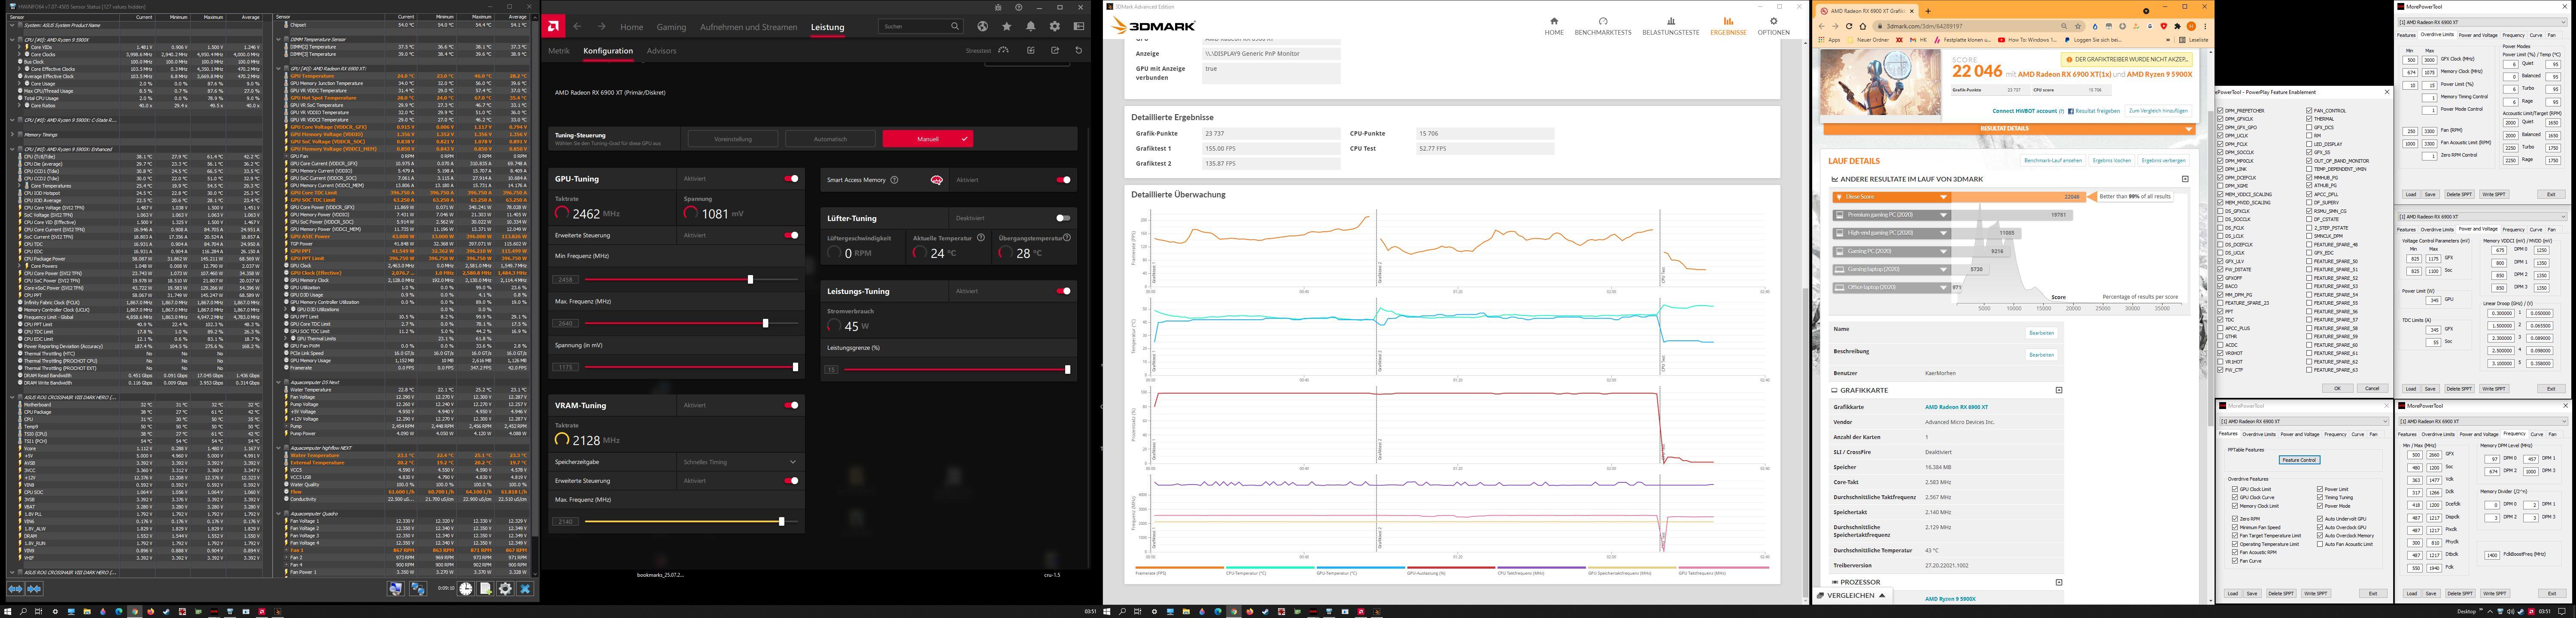
Task: Toggle DPM_PREFETCHER checkbox in PowerPlay window
Action: pyautogui.click(x=2221, y=111)
